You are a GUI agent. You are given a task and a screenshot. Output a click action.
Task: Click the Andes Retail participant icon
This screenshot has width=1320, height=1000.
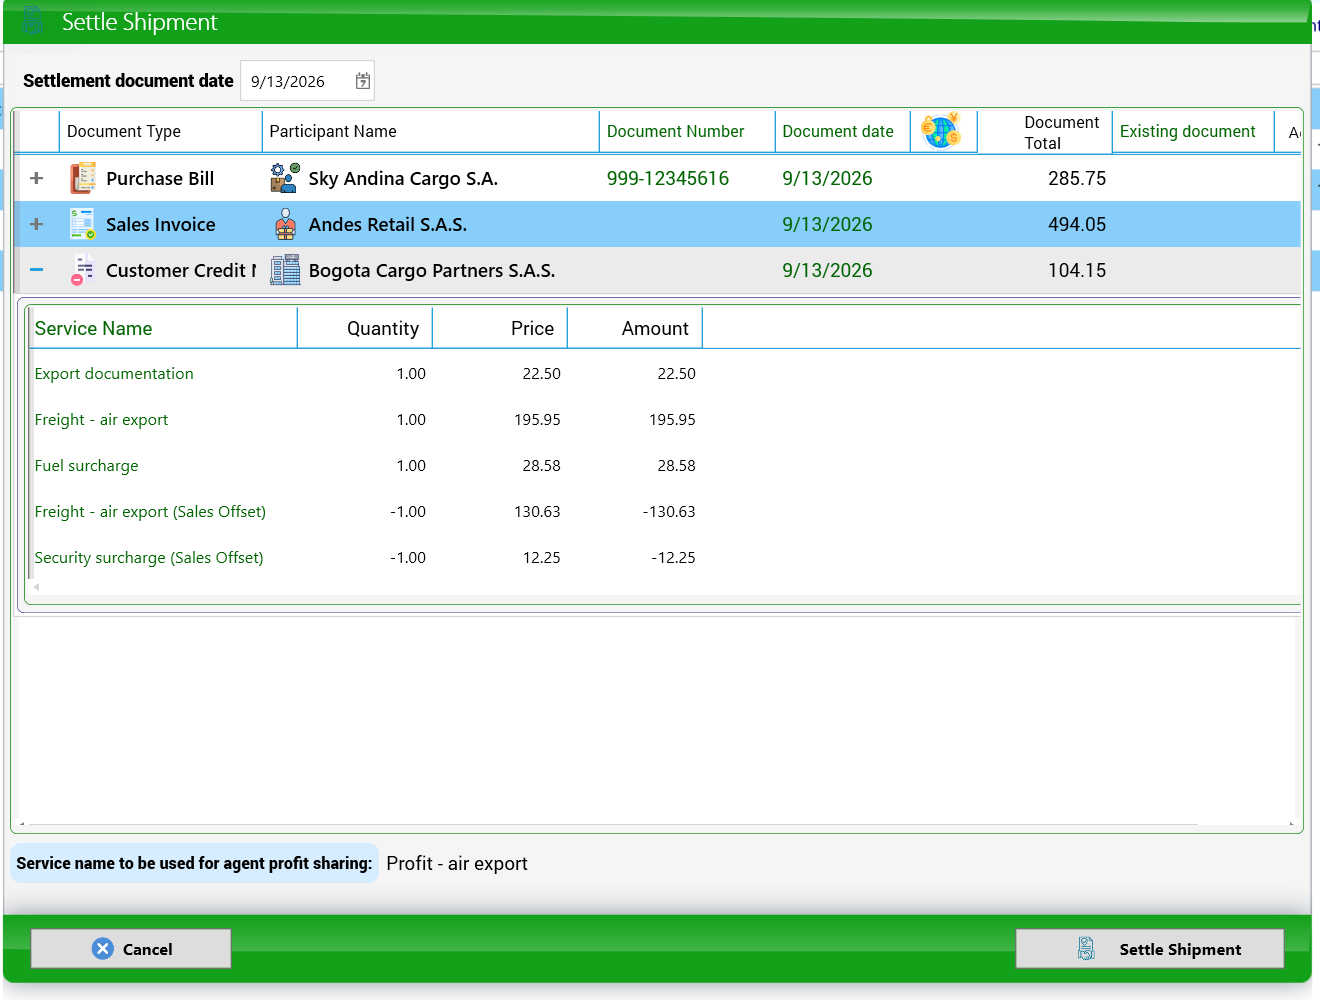[285, 224]
